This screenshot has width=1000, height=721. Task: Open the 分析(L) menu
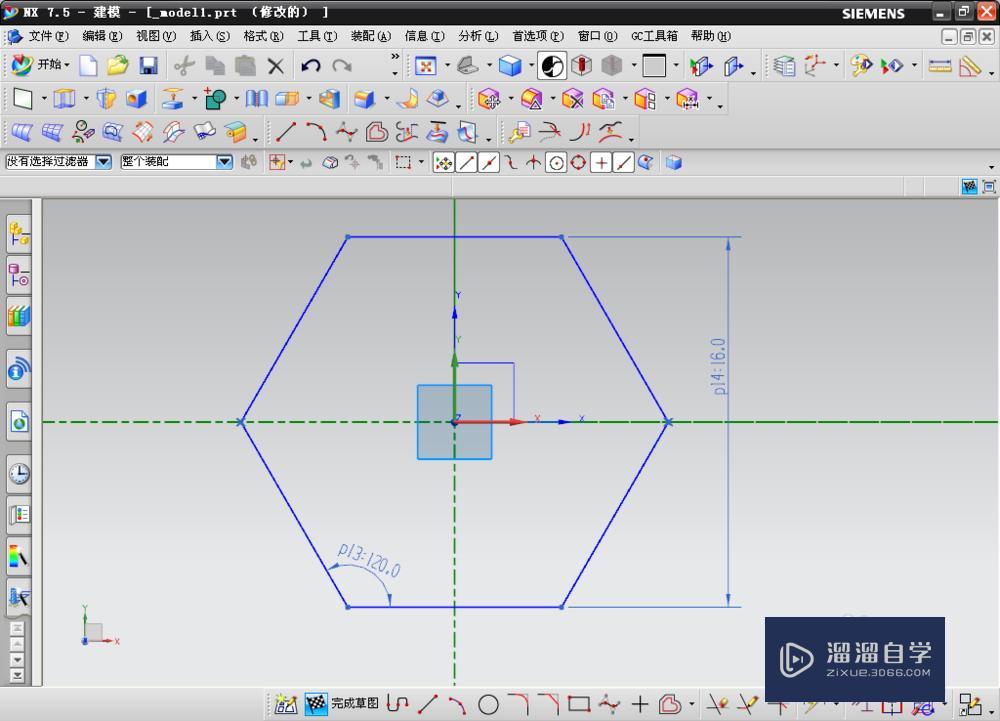click(x=478, y=36)
